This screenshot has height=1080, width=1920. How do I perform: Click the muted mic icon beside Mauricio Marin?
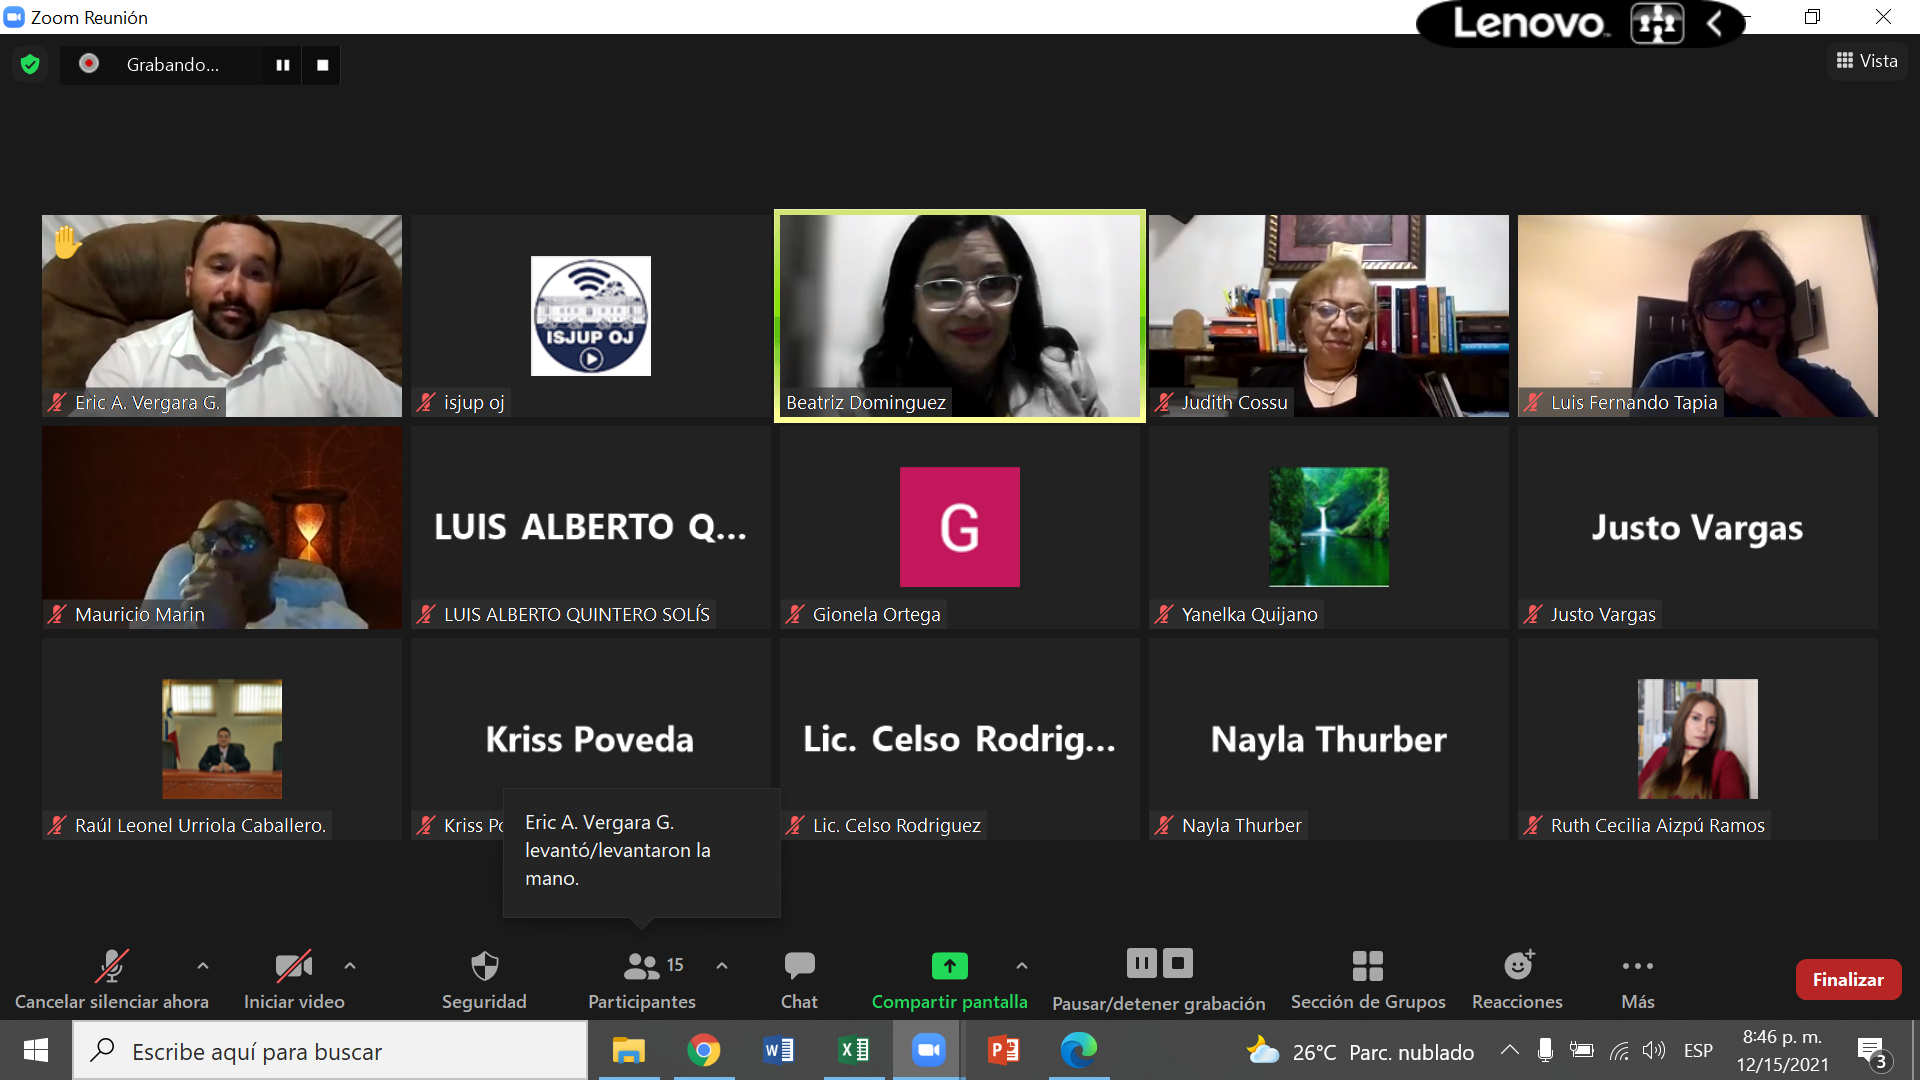coord(57,615)
